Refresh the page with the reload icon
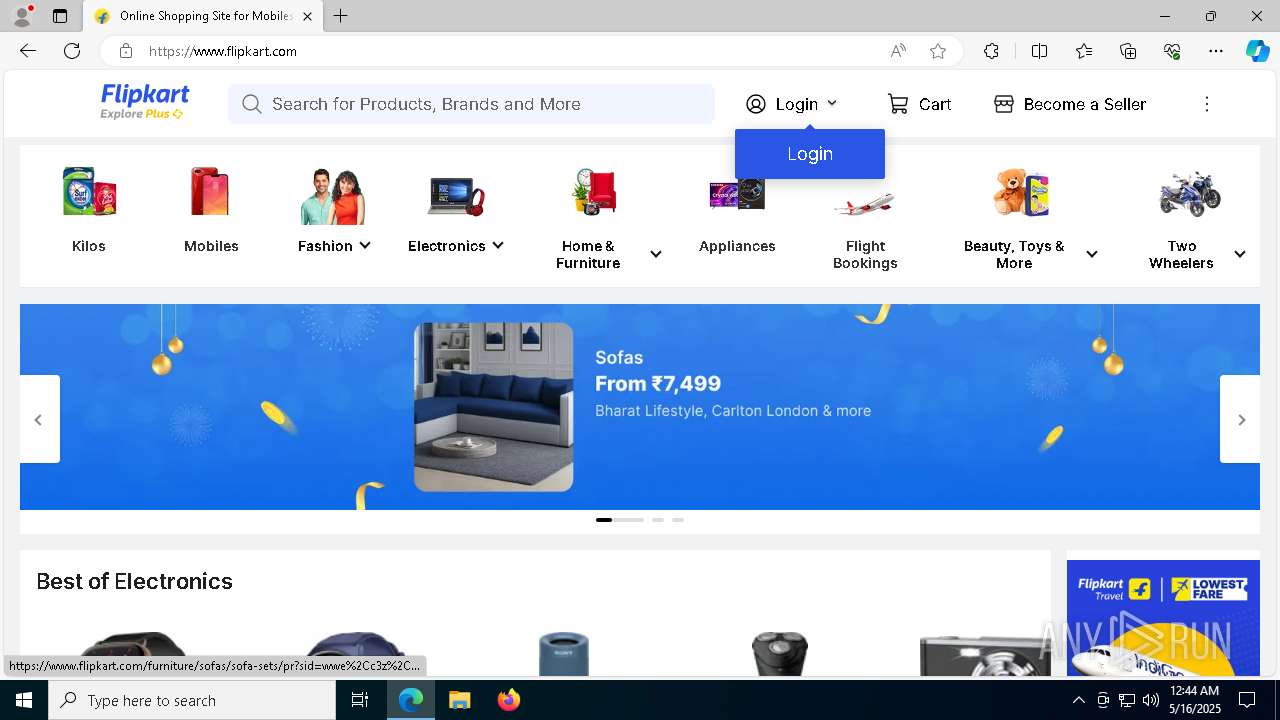The image size is (1280, 720). (72, 51)
